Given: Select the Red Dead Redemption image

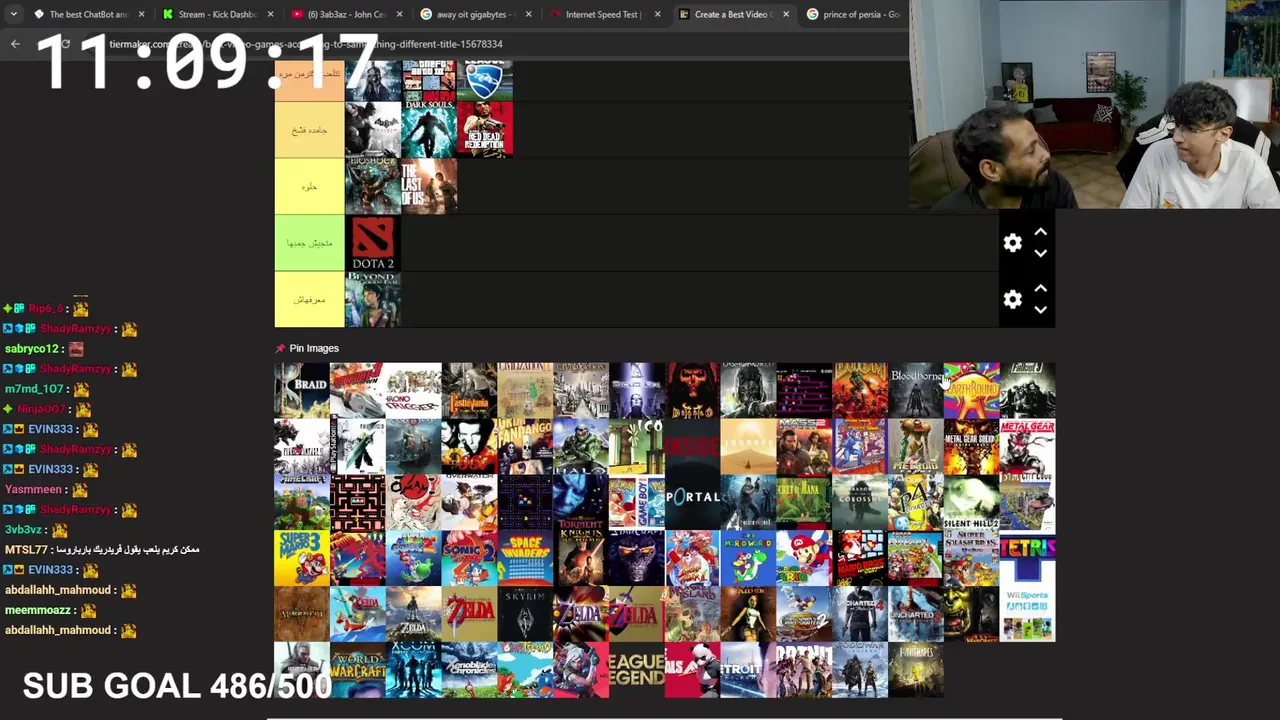Looking at the screenshot, I should pos(485,130).
